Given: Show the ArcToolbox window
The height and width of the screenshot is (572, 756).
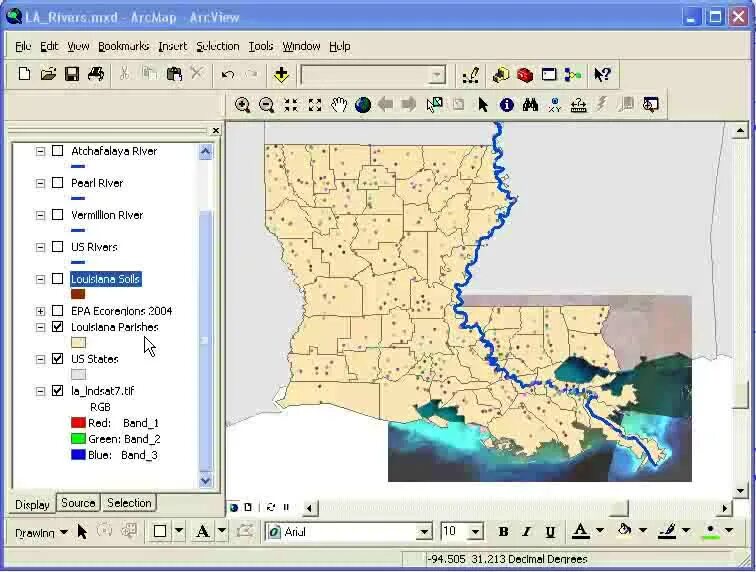Looking at the screenshot, I should click(525, 75).
